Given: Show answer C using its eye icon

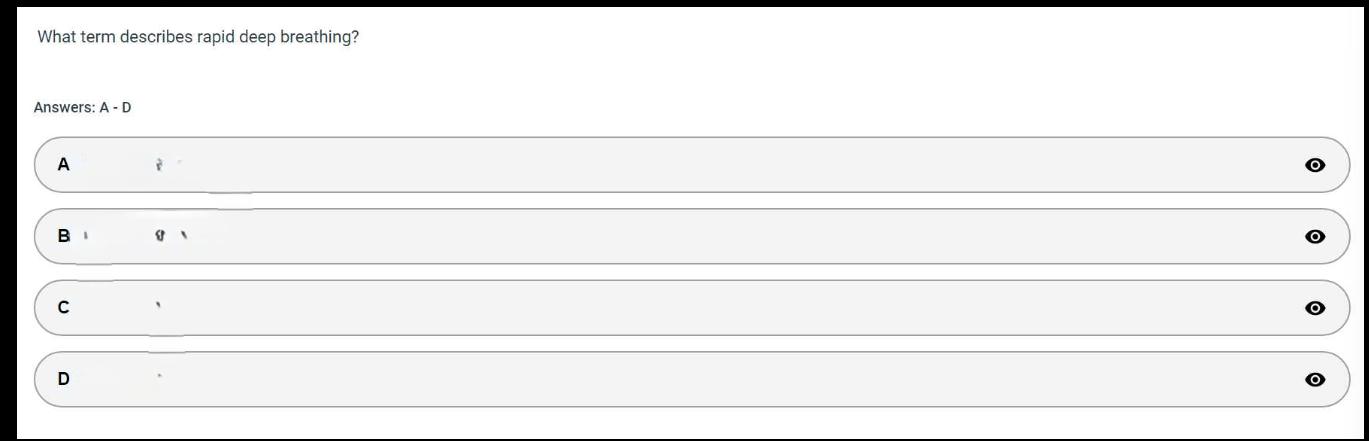Looking at the screenshot, I should click(x=1315, y=308).
